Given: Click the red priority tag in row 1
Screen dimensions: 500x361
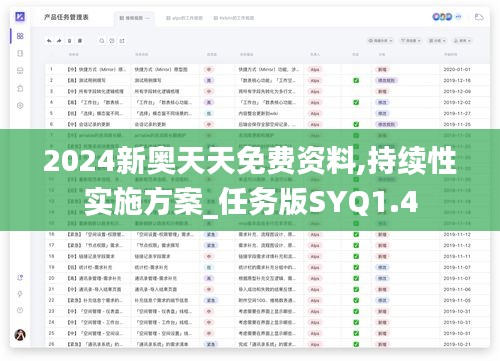Looking at the screenshot, I should (x=209, y=69).
